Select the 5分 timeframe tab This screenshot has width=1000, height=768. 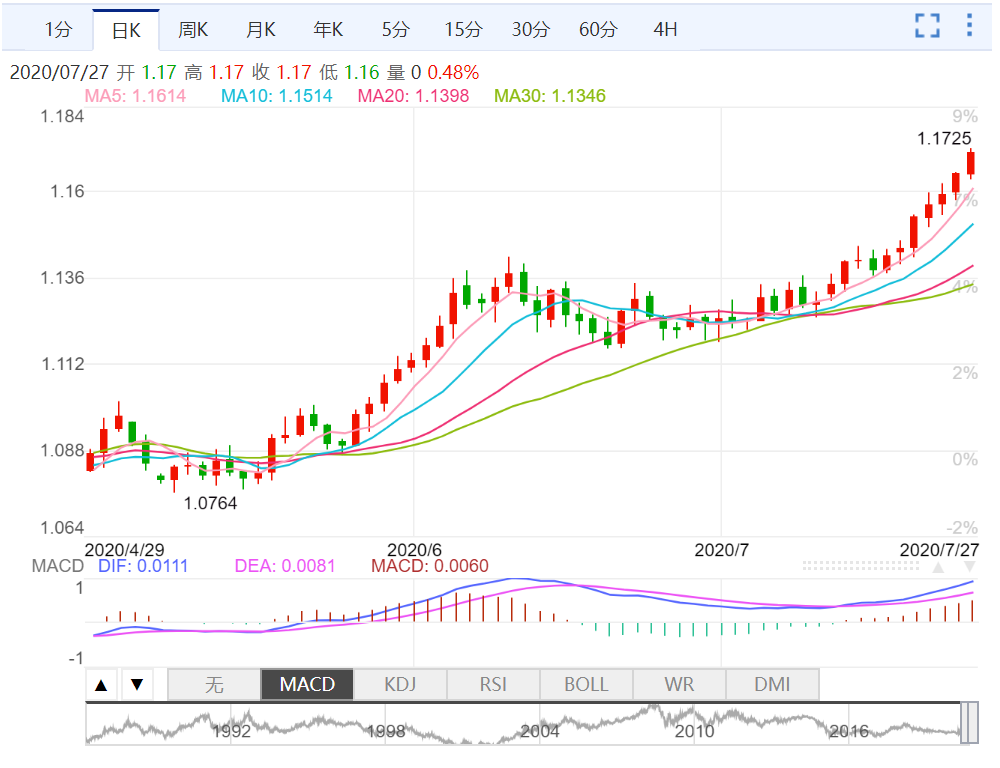pos(395,29)
